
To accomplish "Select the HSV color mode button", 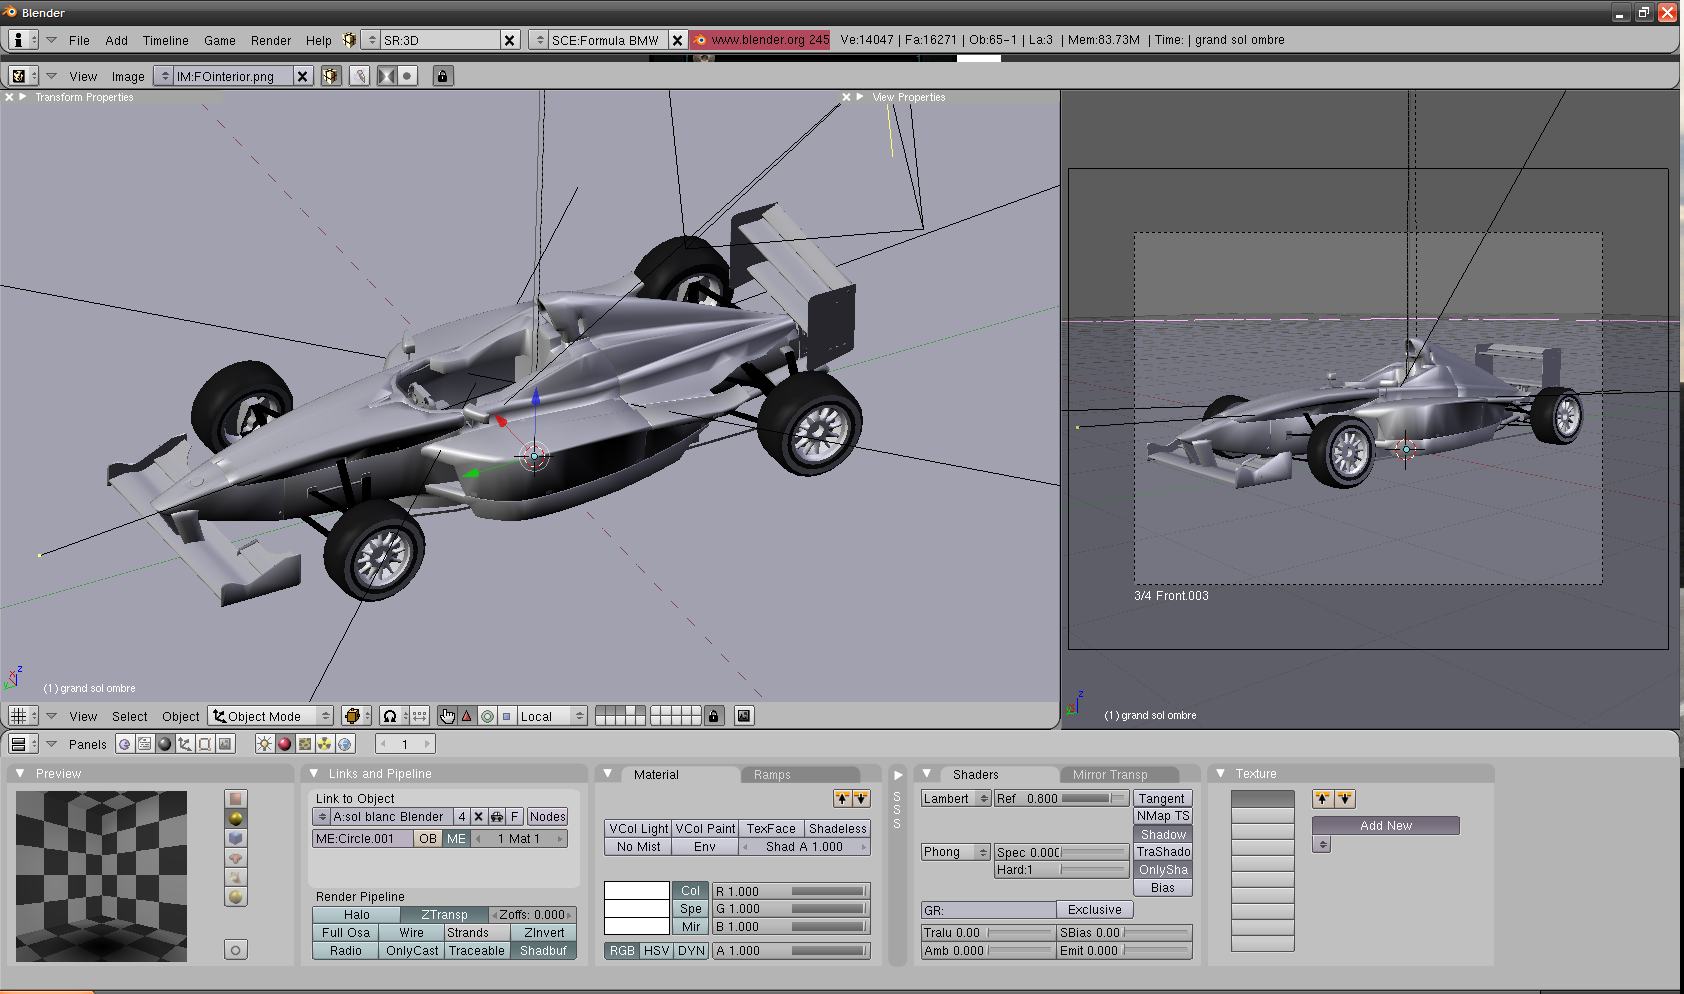I will point(656,951).
